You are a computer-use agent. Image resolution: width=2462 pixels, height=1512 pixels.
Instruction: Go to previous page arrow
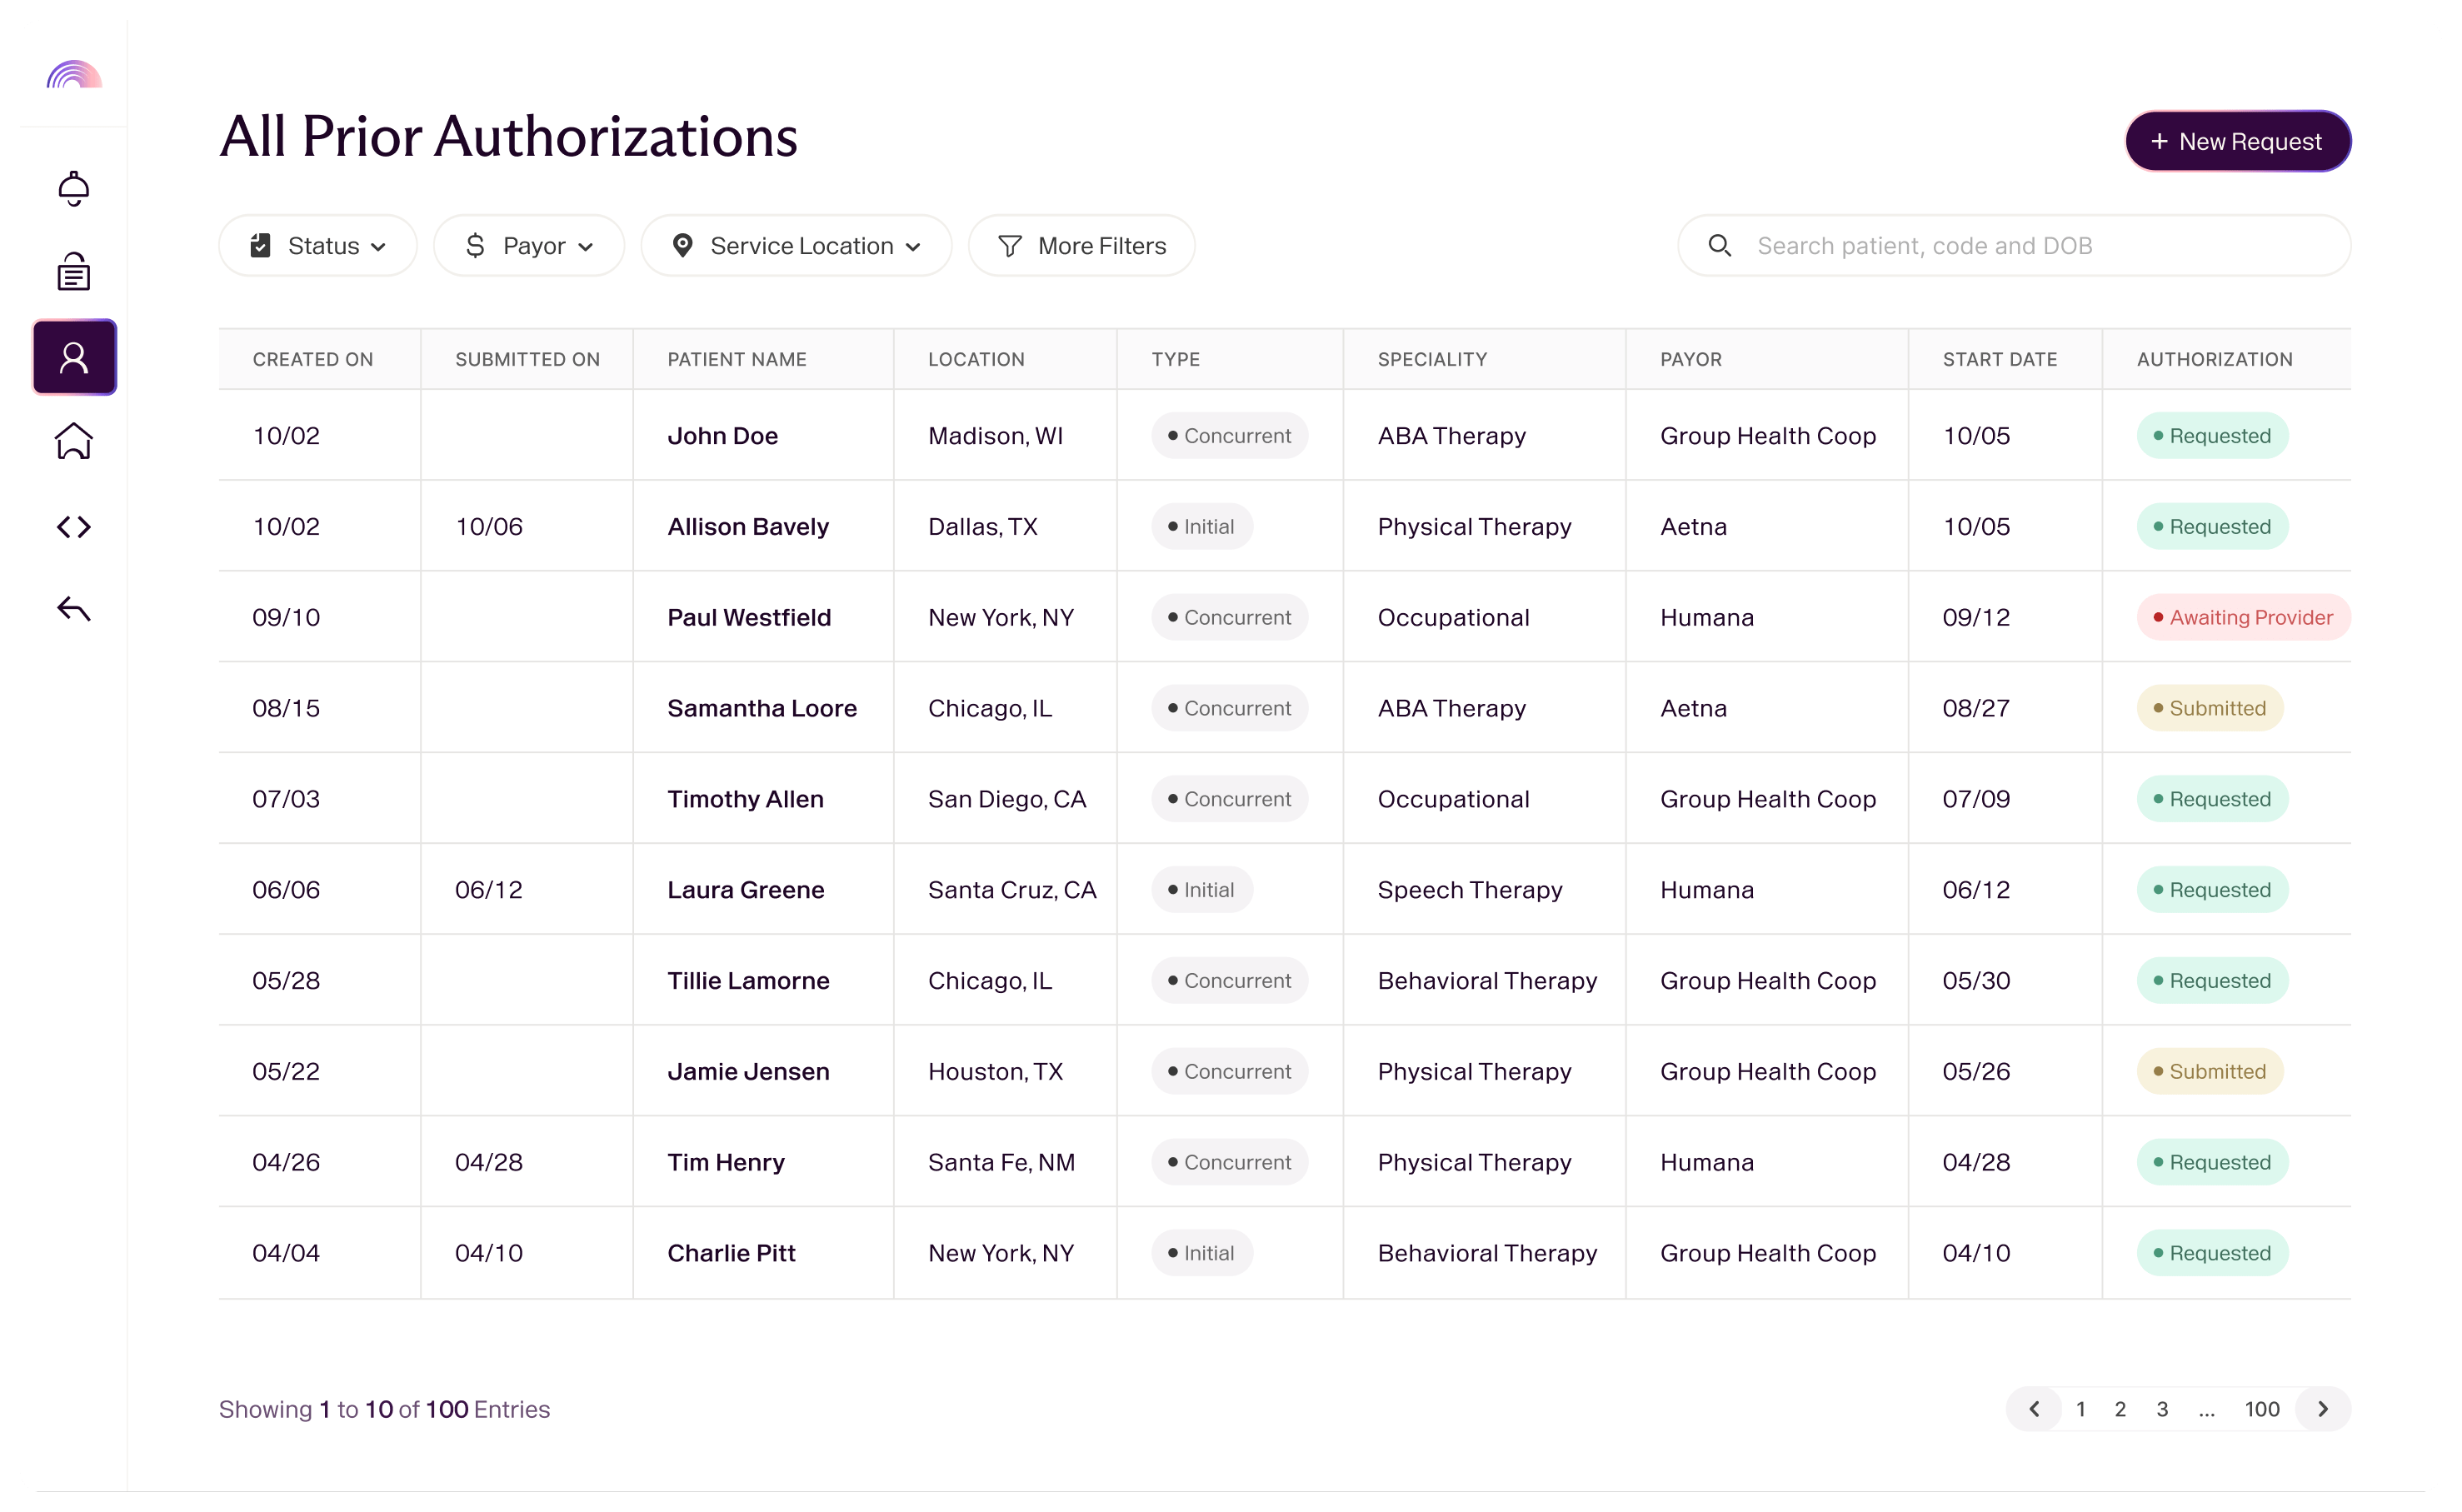point(2034,1409)
